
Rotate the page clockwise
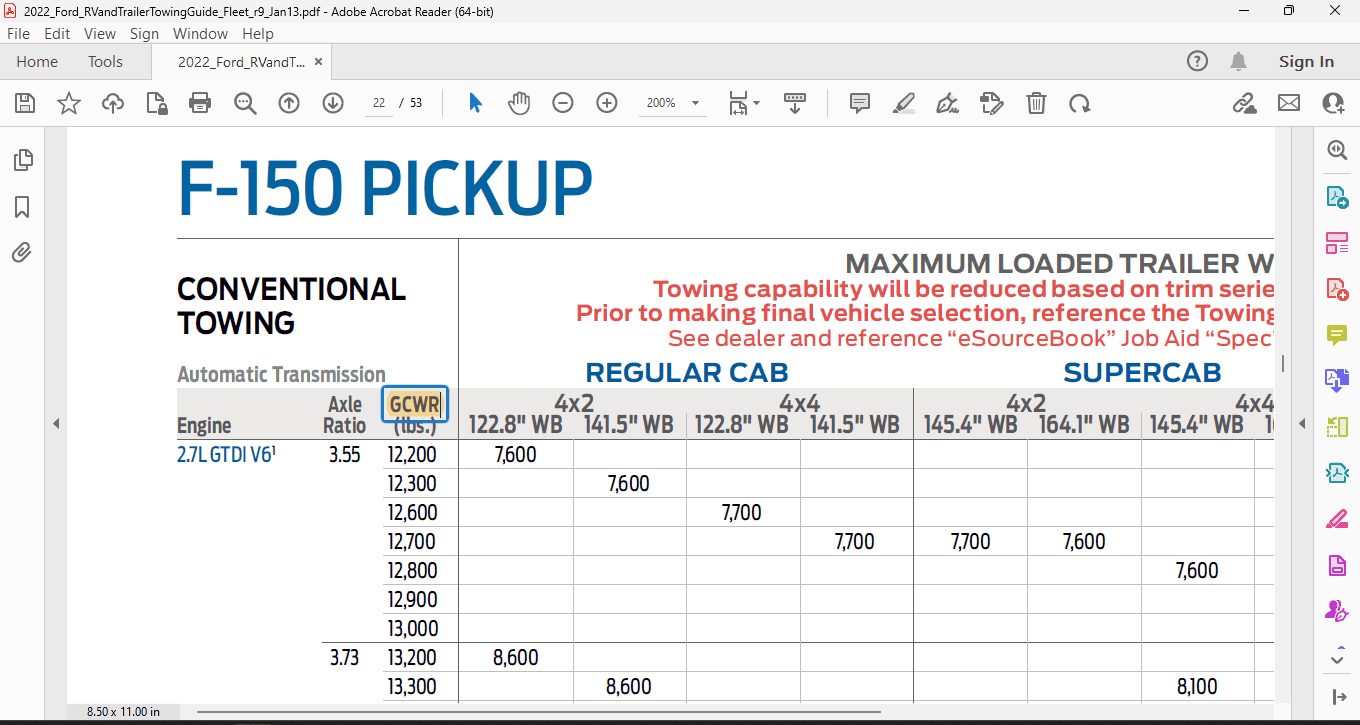pos(1080,103)
